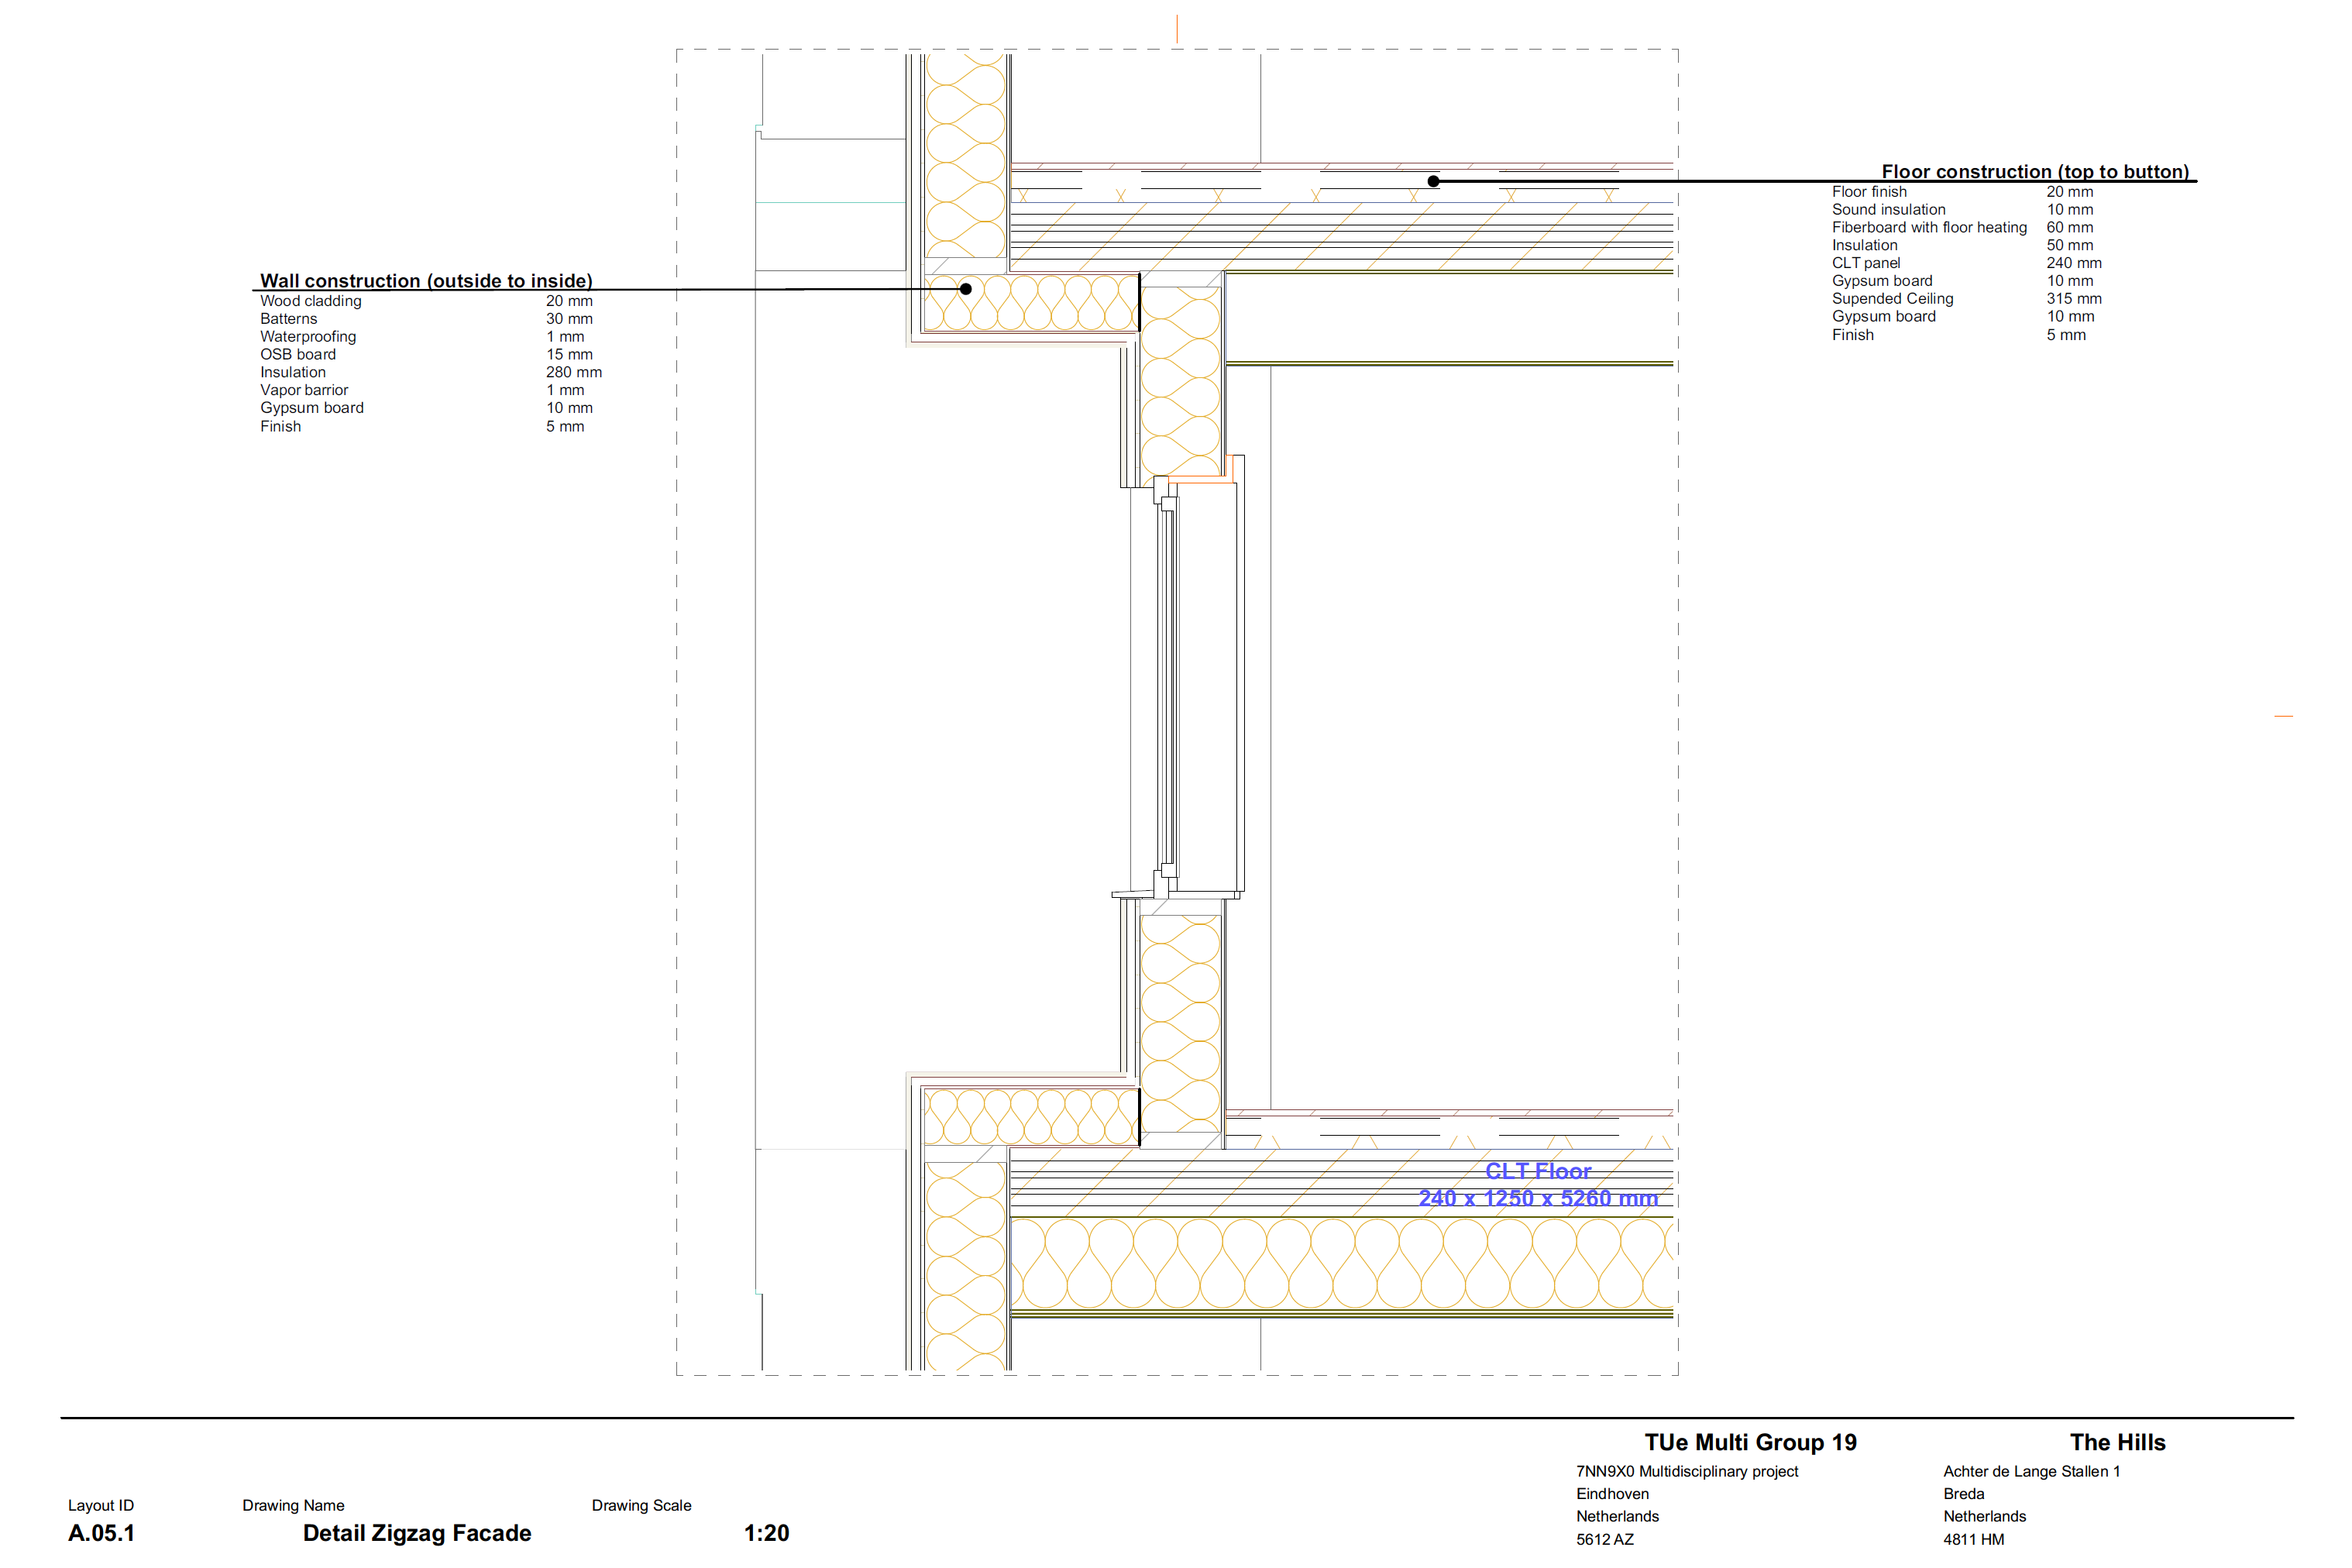Viewport: 2352px width, 1568px height.
Task: Click the 'Sound insulation' layer label
Action: (1888, 210)
